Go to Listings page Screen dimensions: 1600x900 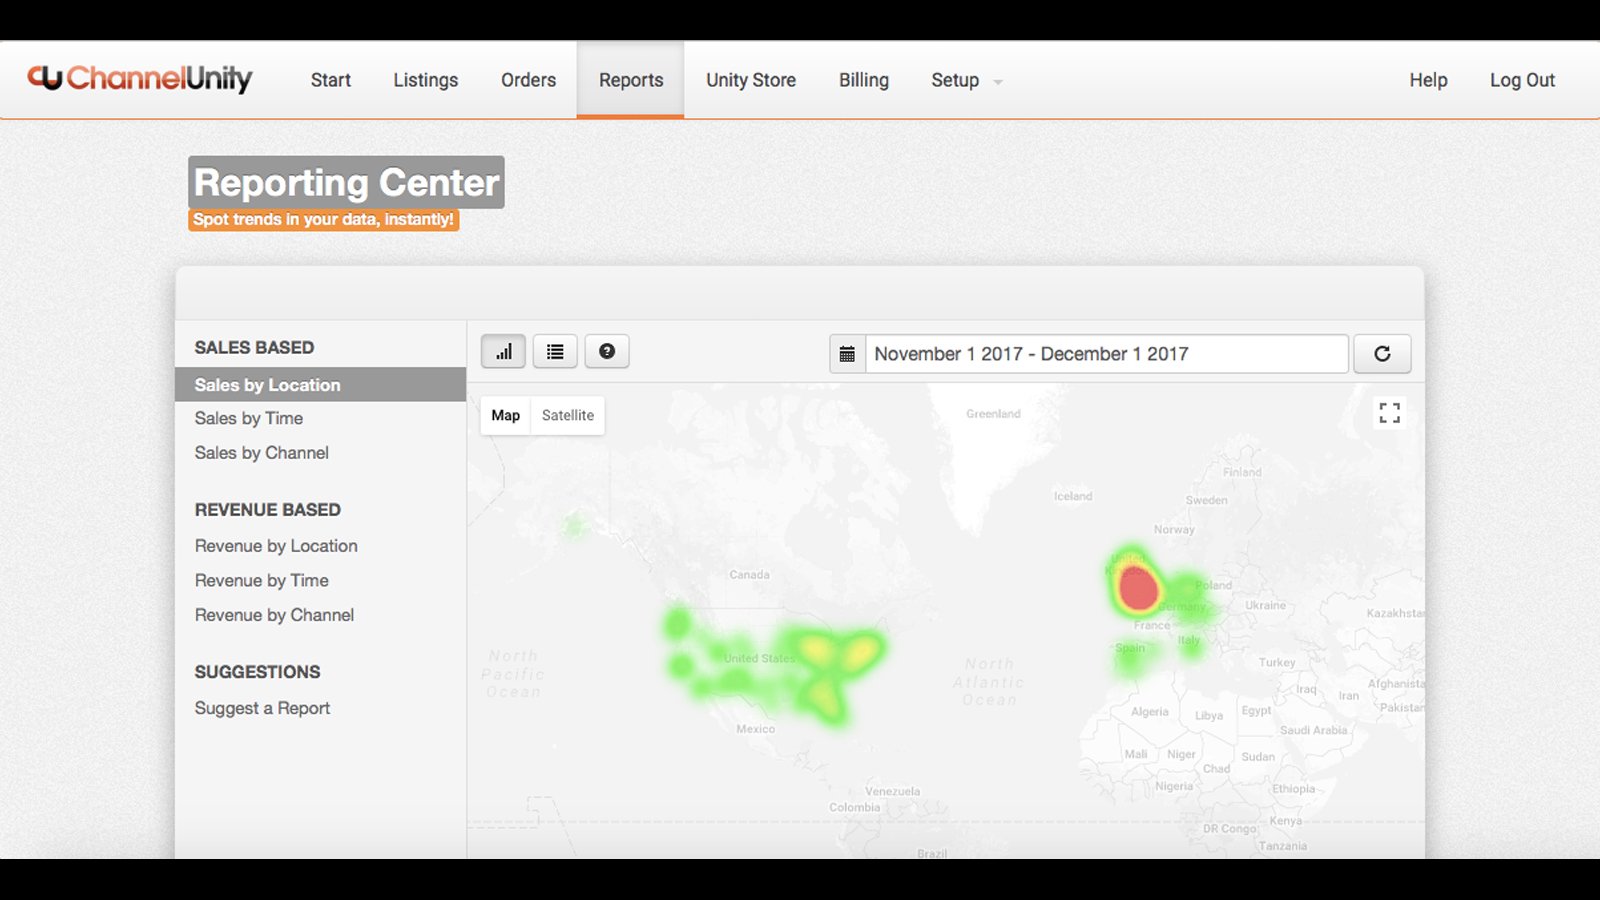(x=426, y=80)
